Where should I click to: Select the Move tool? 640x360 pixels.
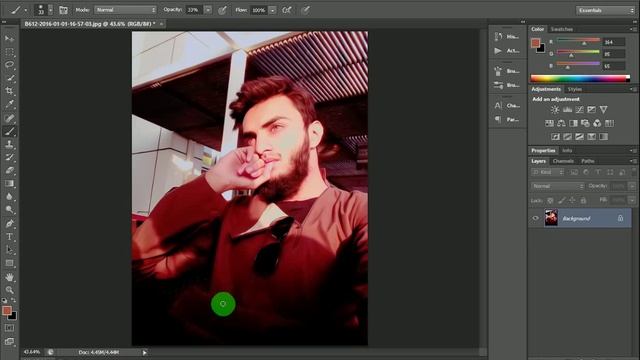pyautogui.click(x=9, y=39)
